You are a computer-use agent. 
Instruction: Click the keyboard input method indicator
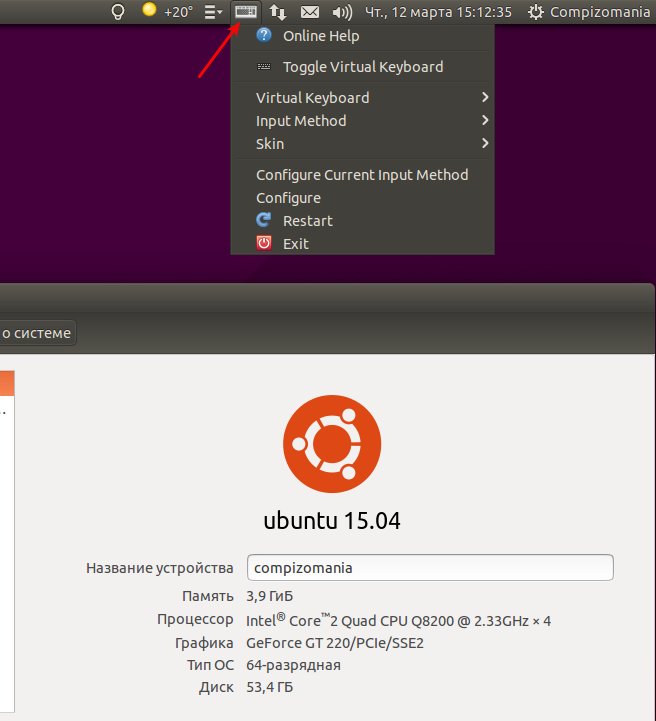pyautogui.click(x=246, y=11)
